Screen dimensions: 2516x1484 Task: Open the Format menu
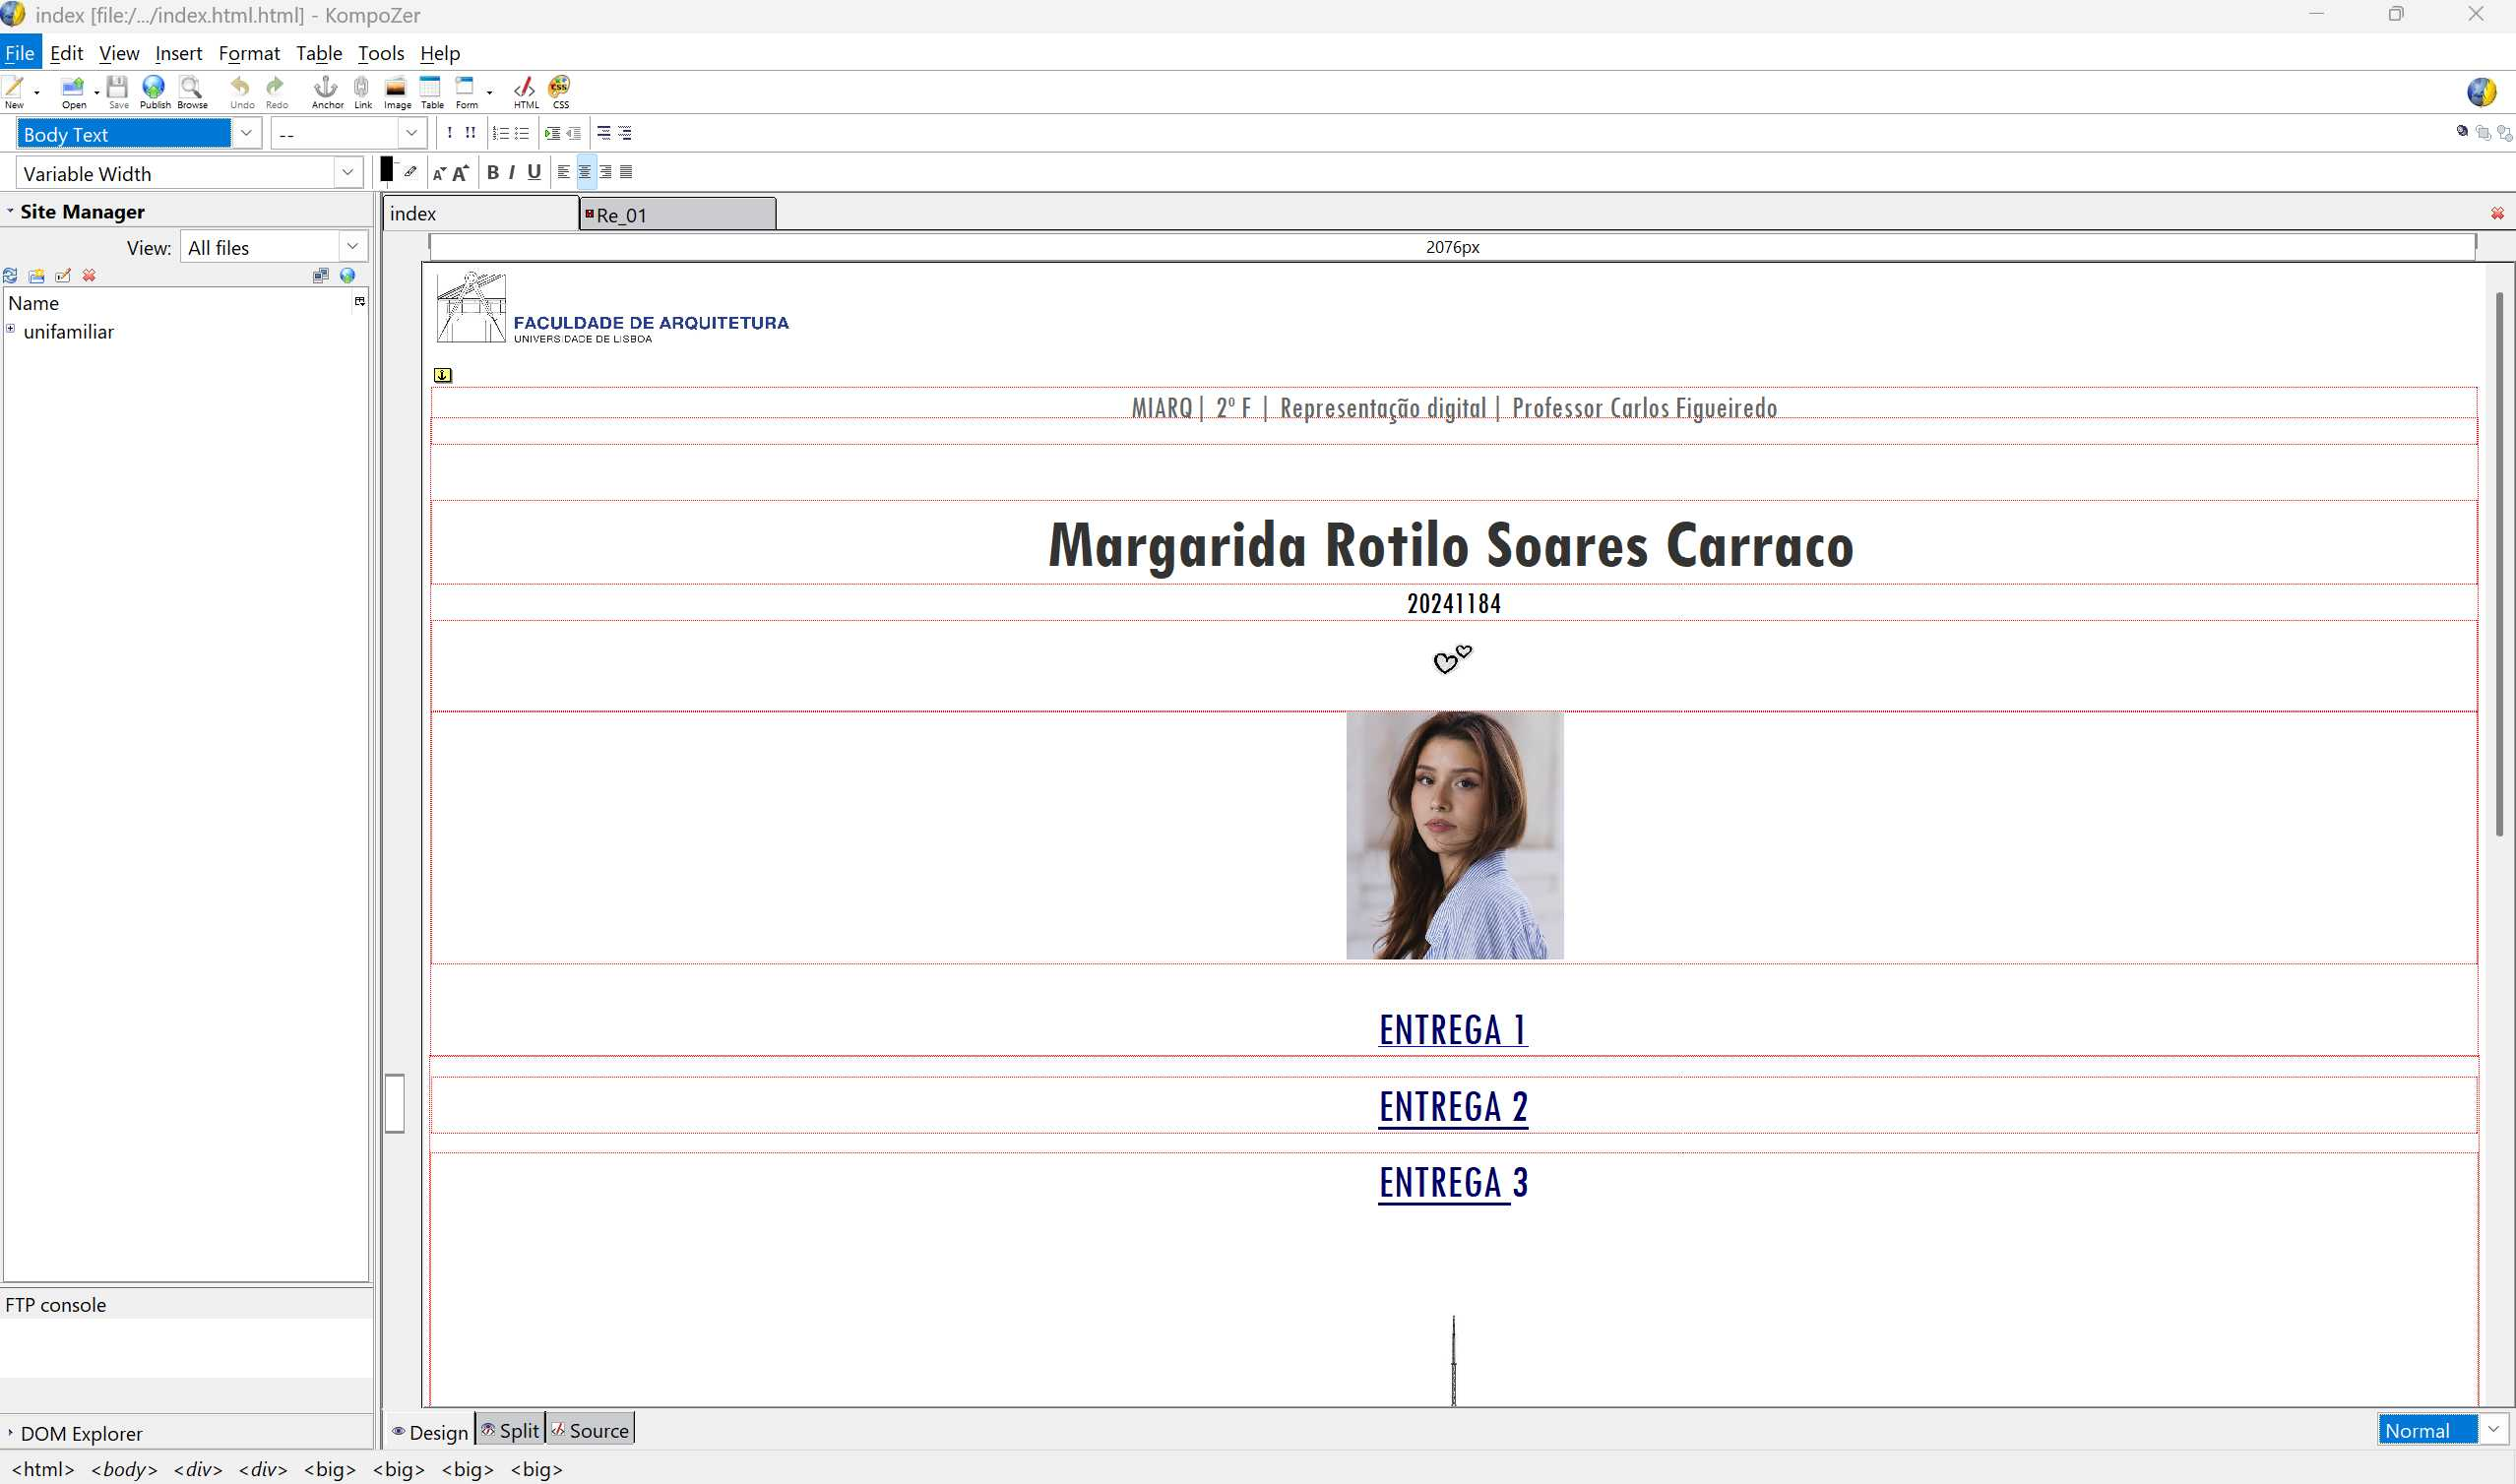[248, 53]
